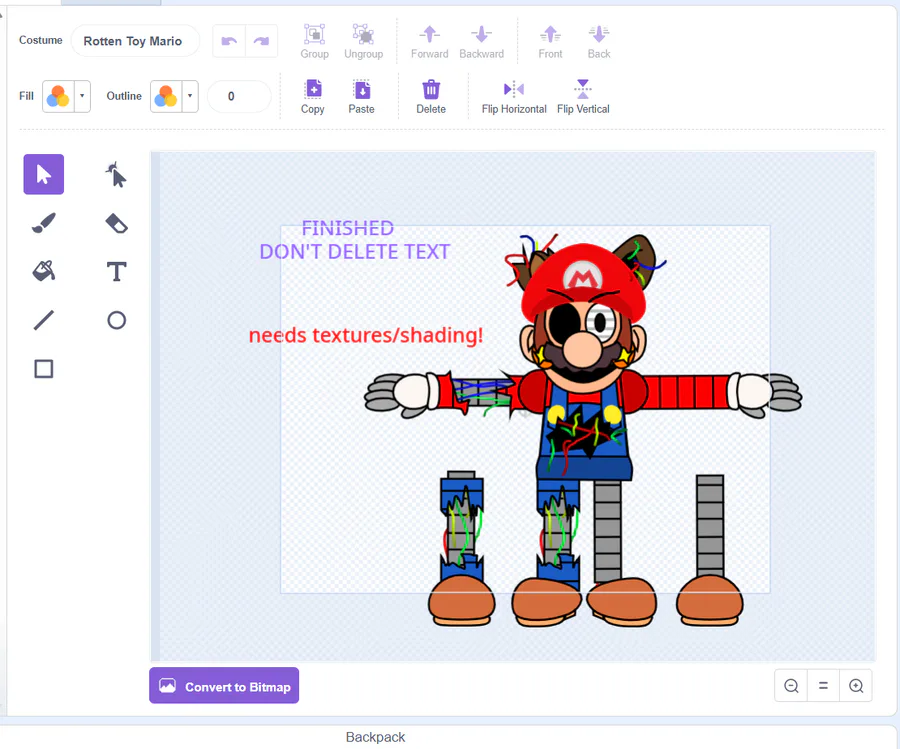
Task: Select the FINISHED text on canvas
Action: 348,228
